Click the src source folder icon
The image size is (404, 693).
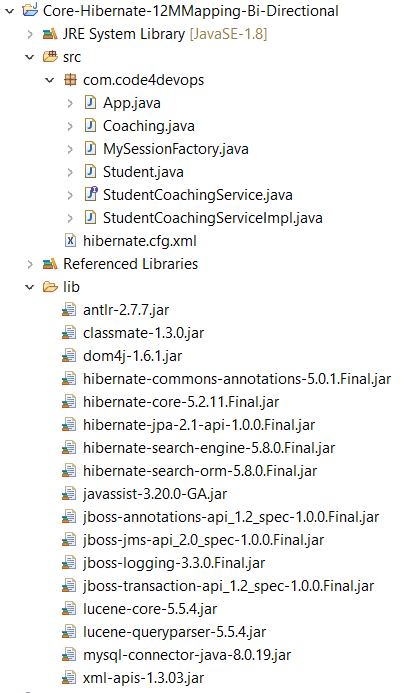tap(50, 57)
